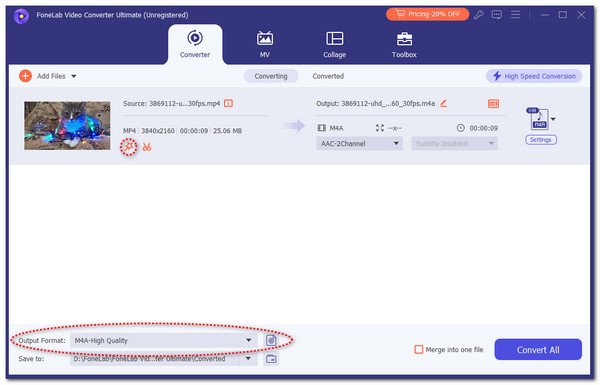The height and width of the screenshot is (385, 600).
Task: Click the orange metadata ID icon
Action: click(x=493, y=104)
